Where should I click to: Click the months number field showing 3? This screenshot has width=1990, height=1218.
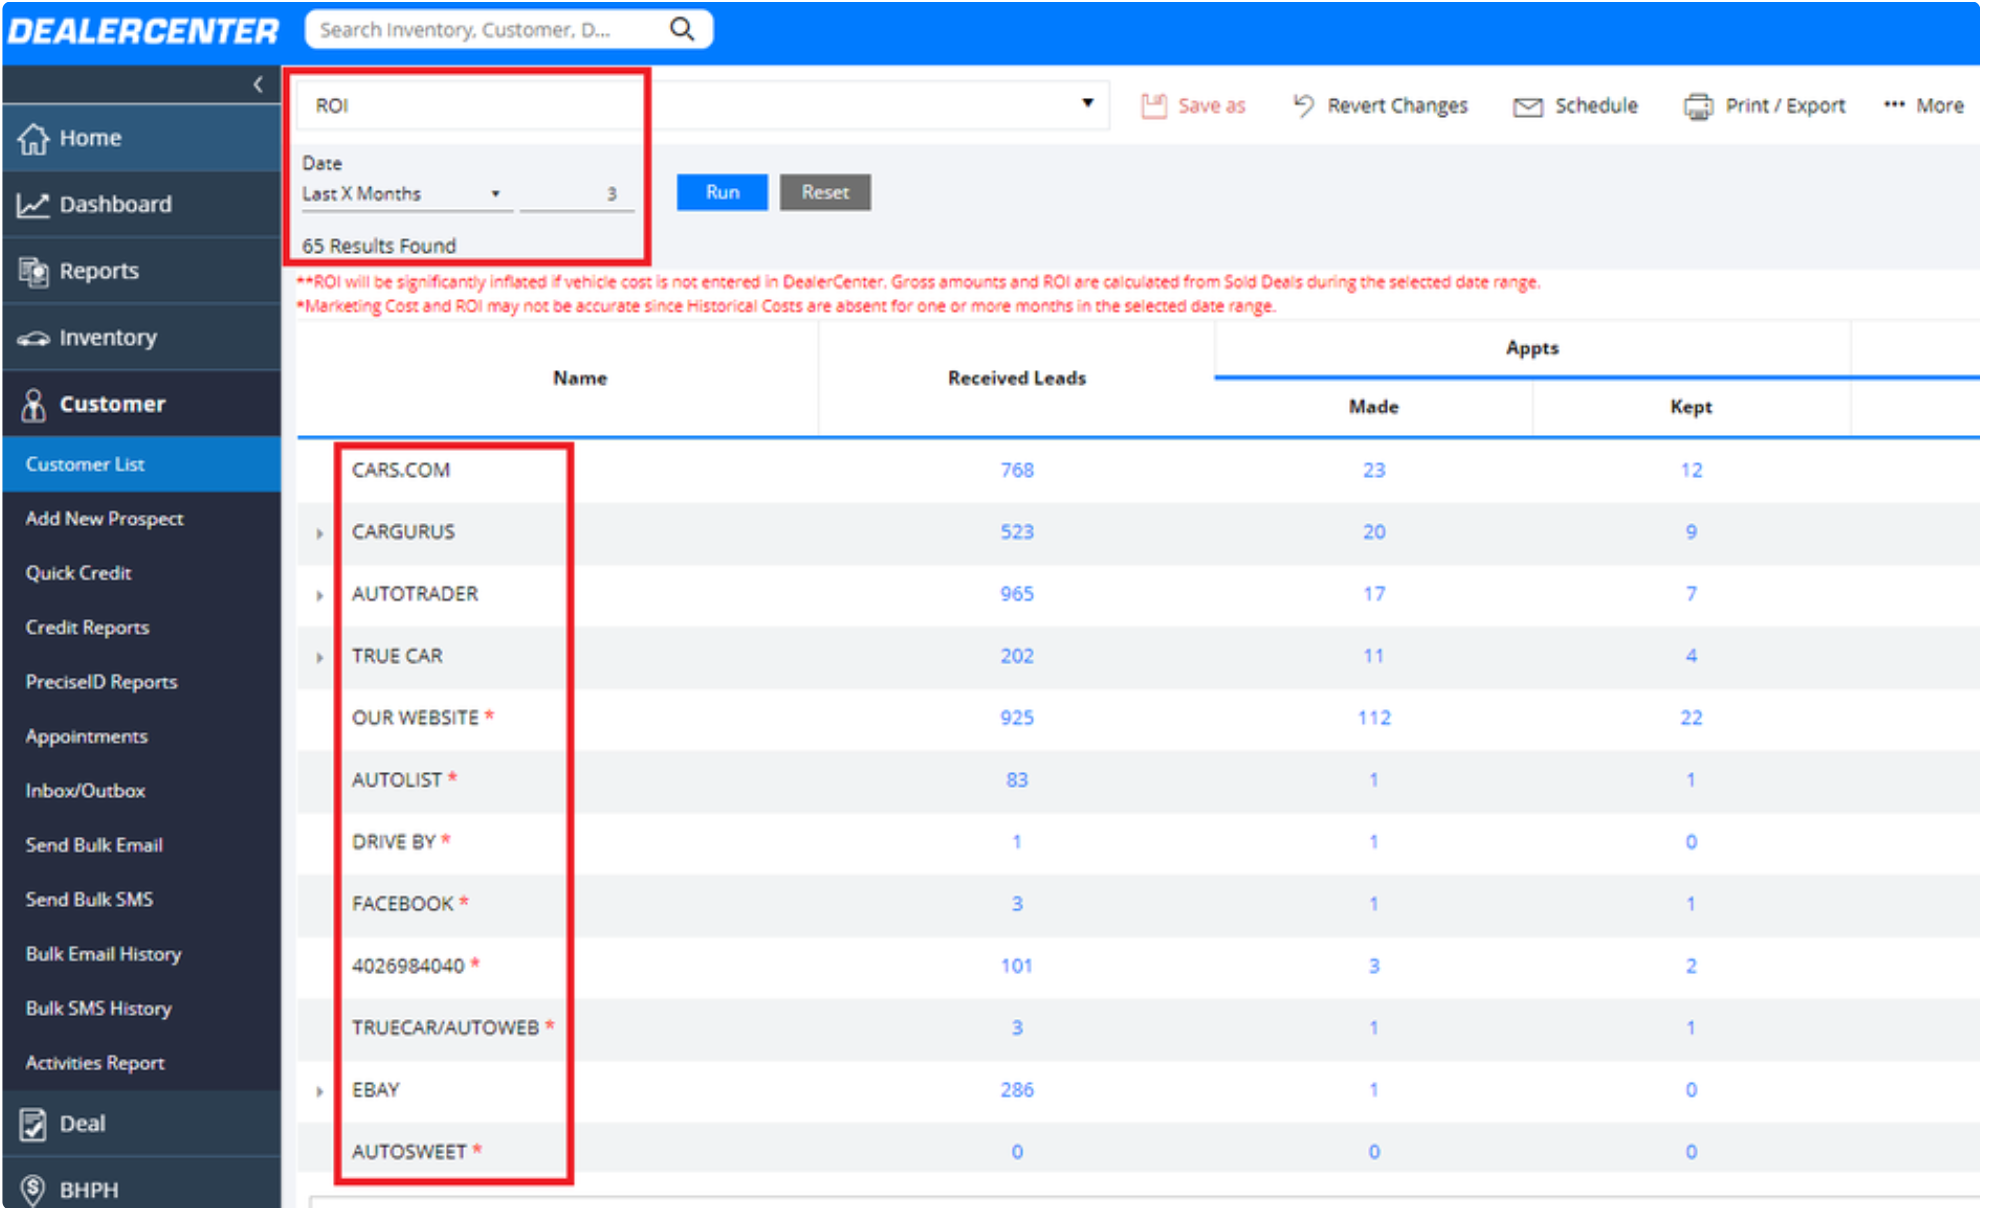[x=577, y=194]
